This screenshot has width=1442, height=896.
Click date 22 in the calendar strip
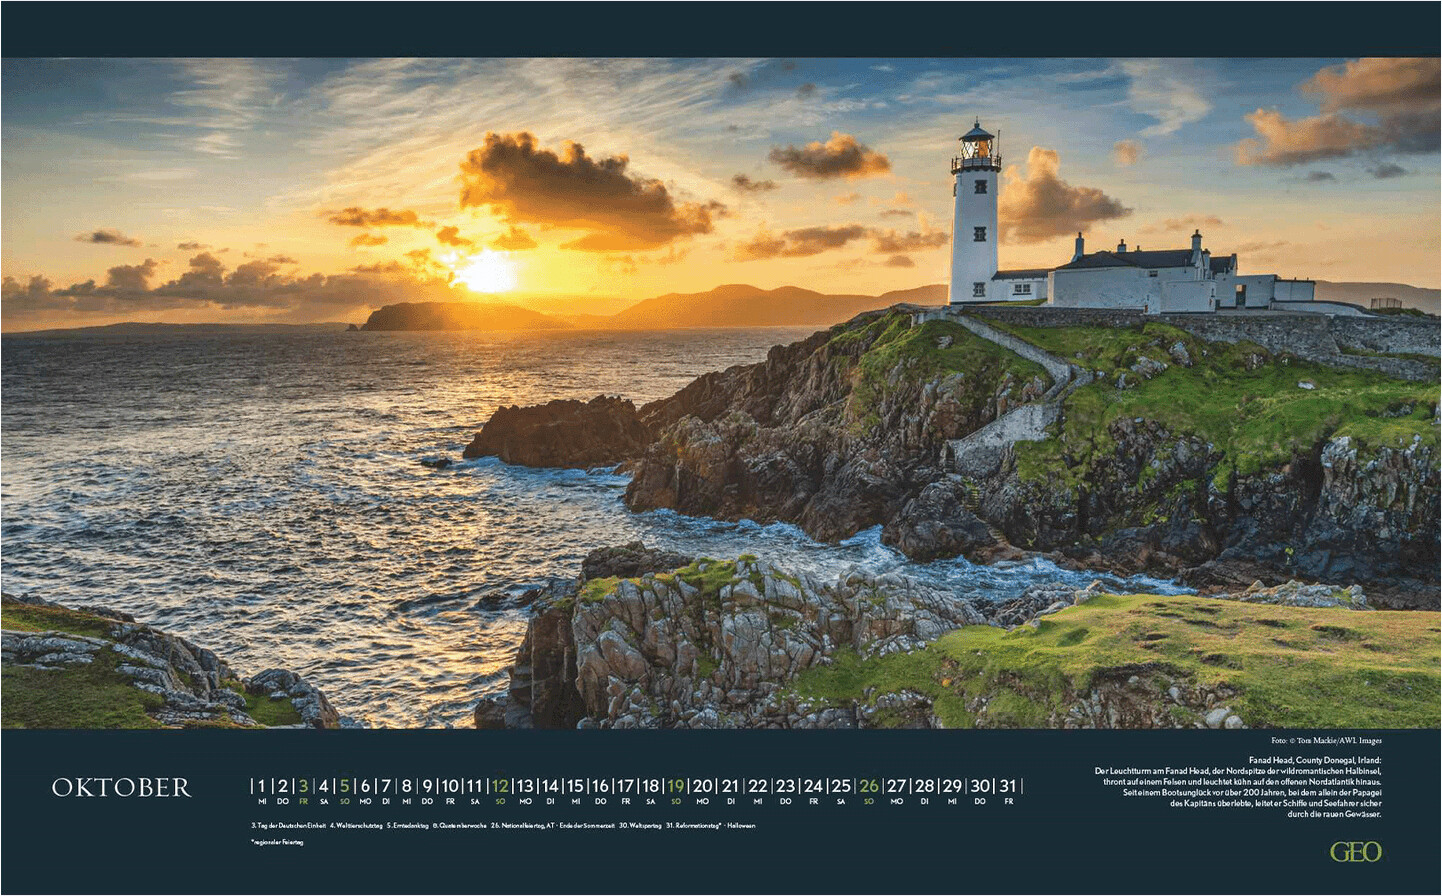tap(758, 787)
